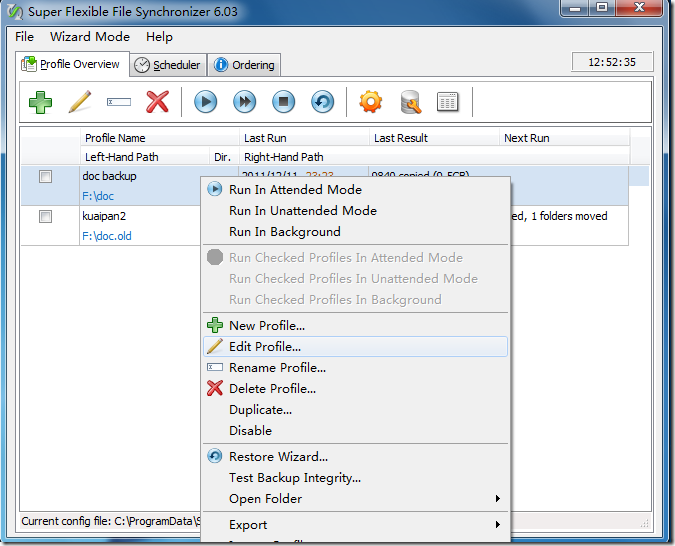The image size is (675, 546).
Task: Select the kuaipan2 profile name
Action: tap(104, 216)
